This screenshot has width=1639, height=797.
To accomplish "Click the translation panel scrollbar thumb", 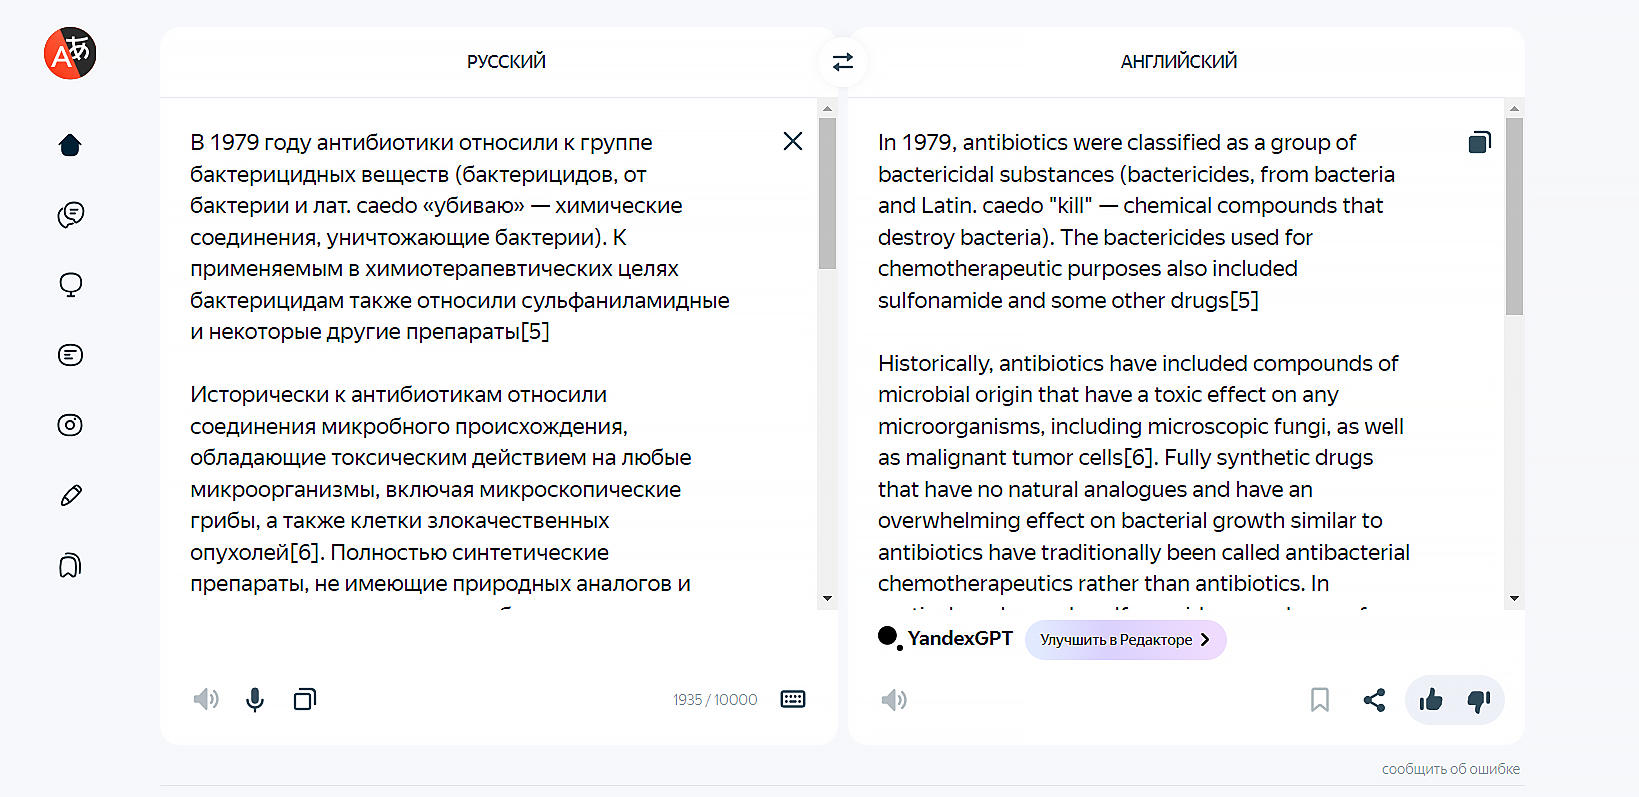I will 1514,216.
